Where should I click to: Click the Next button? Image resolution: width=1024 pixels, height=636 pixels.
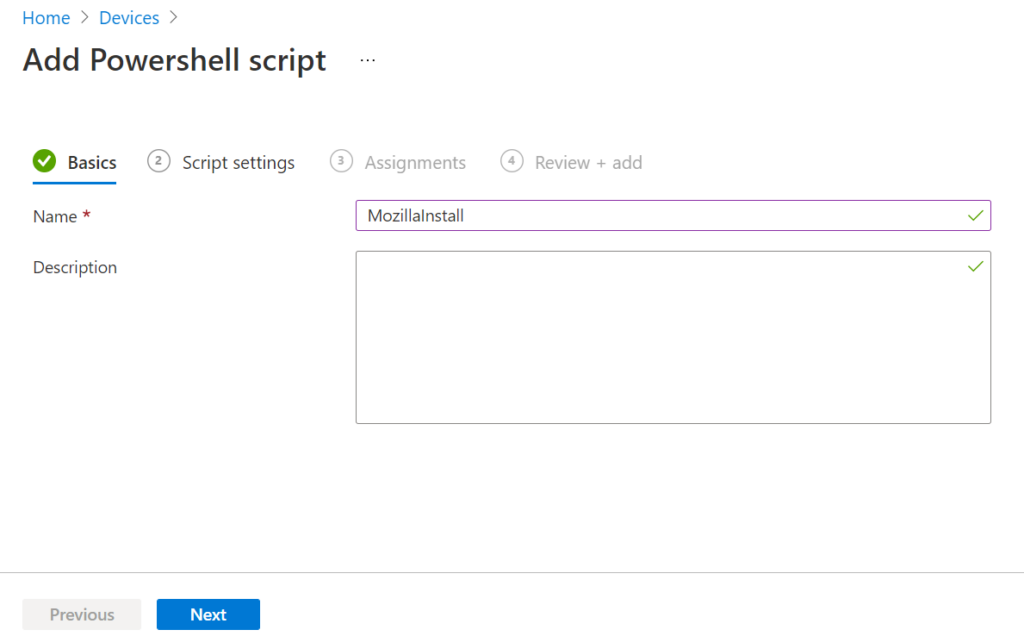click(x=208, y=614)
